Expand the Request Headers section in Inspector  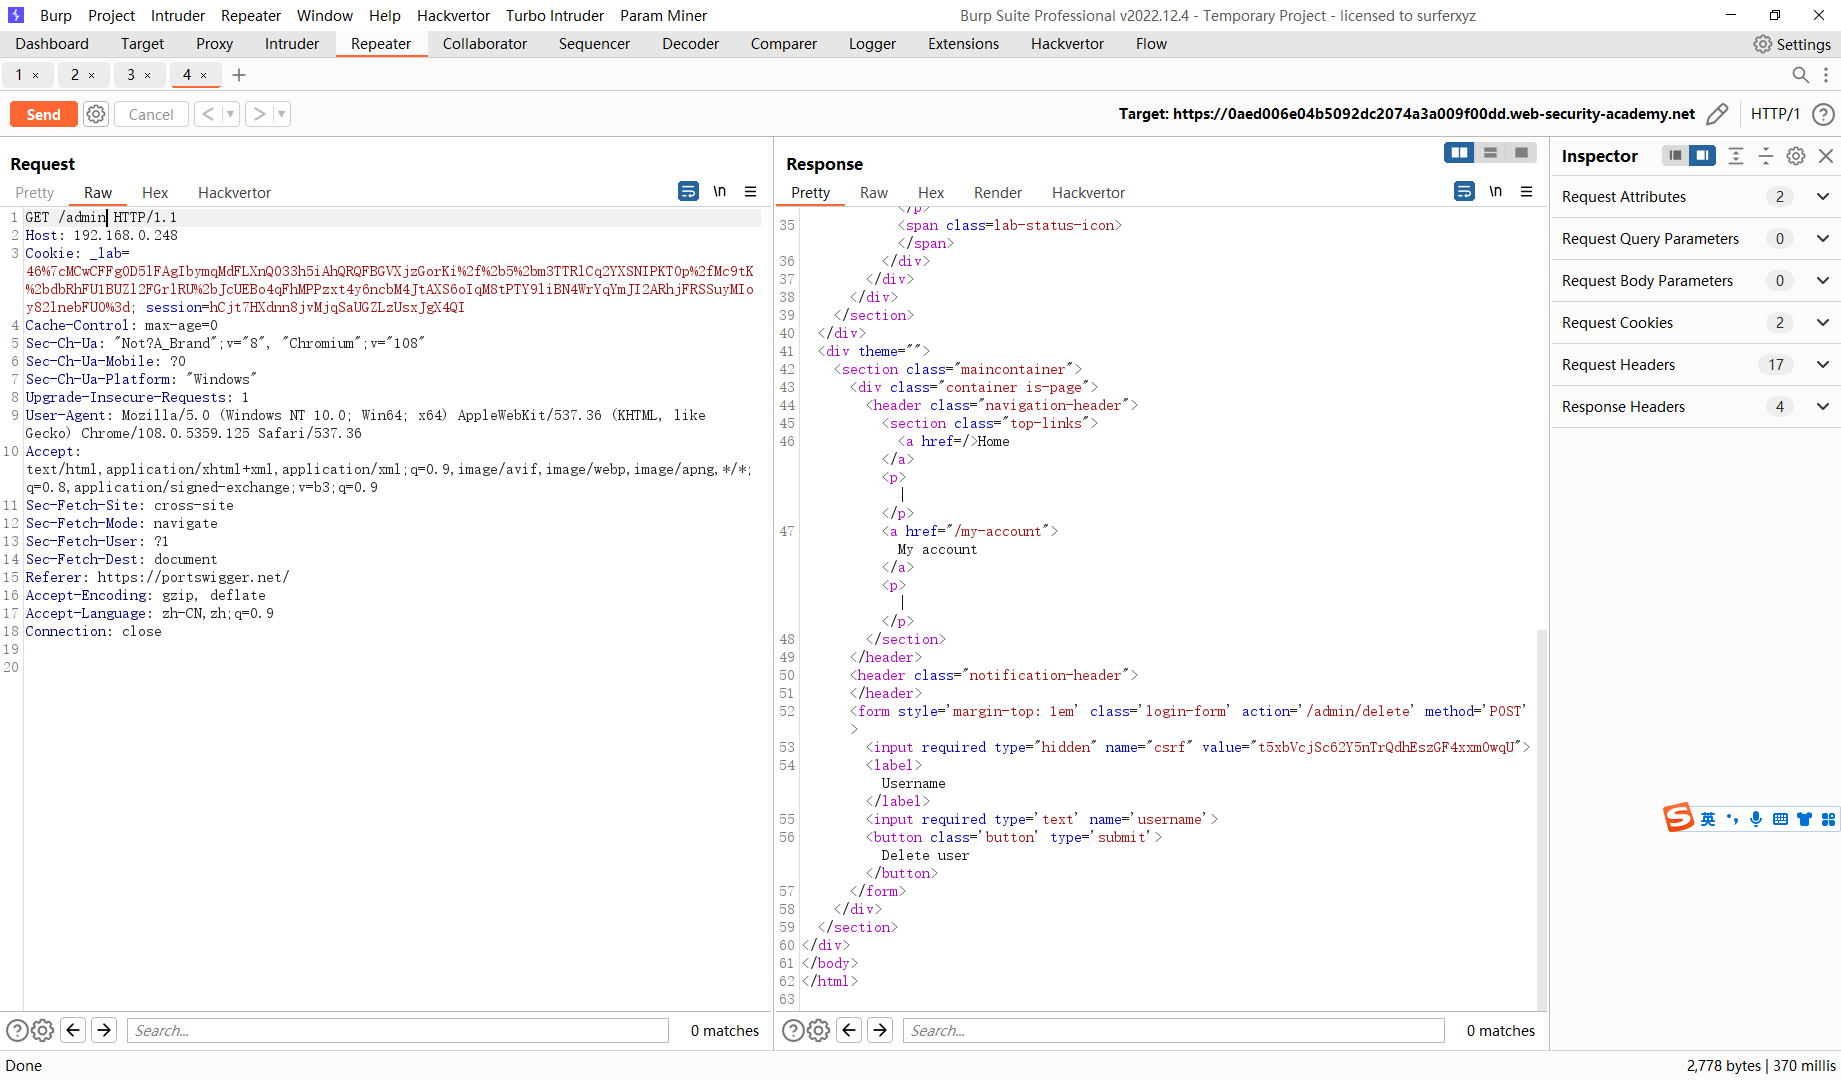pos(1822,364)
